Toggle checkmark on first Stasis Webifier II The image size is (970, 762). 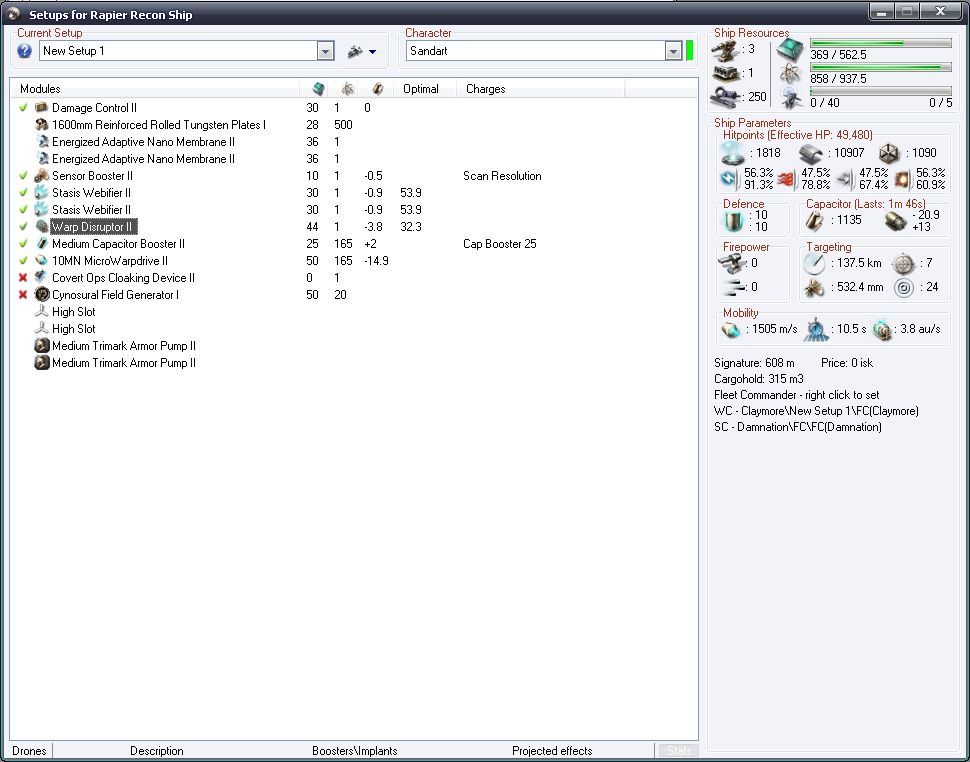24,192
